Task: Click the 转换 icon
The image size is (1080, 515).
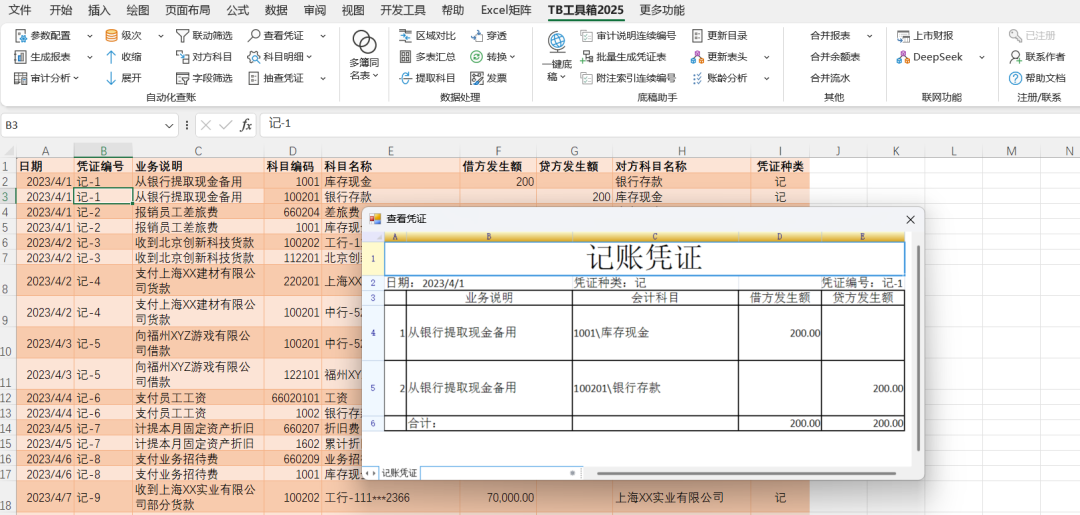Action: coord(477,57)
